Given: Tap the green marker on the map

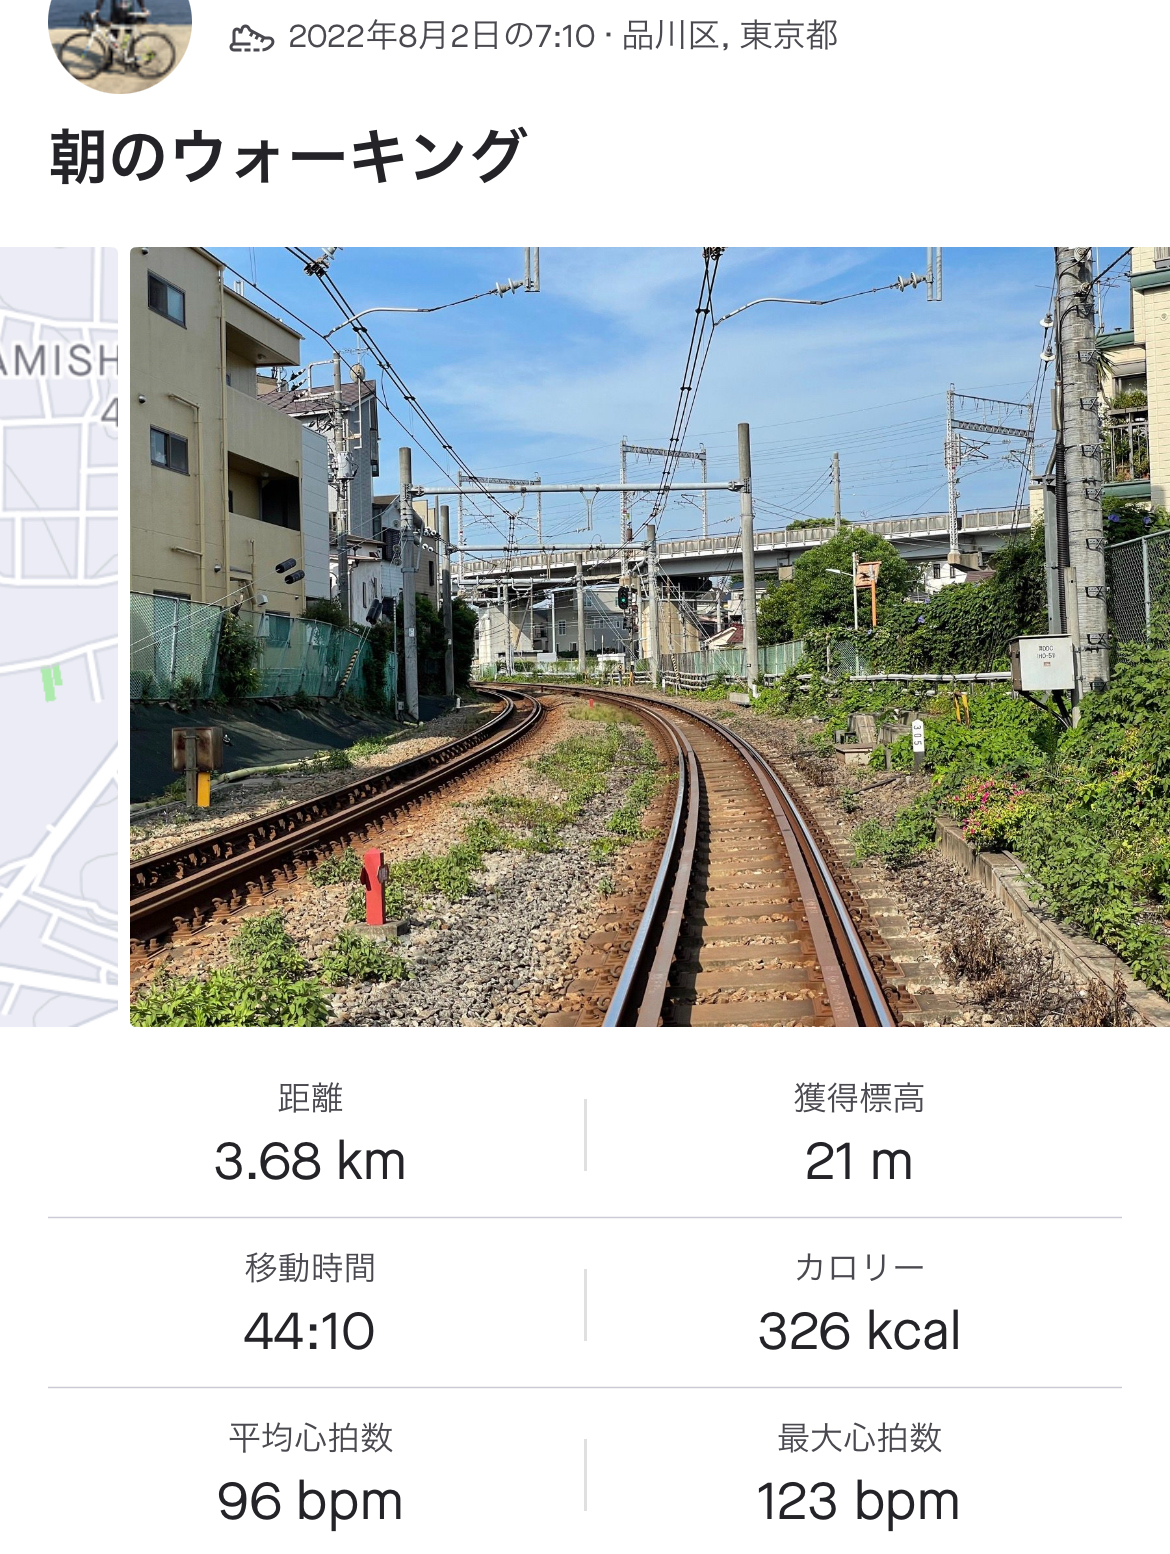Looking at the screenshot, I should (x=51, y=683).
